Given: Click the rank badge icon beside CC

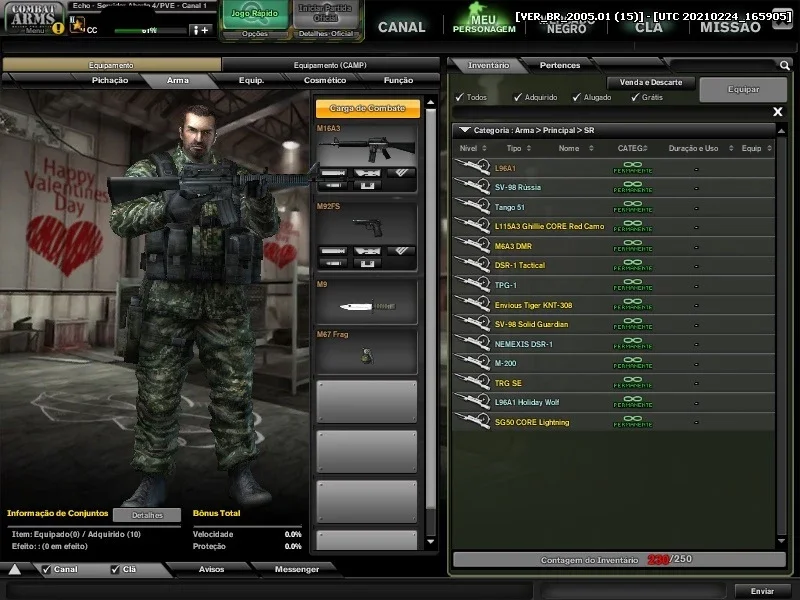Looking at the screenshot, I should click(x=77, y=24).
